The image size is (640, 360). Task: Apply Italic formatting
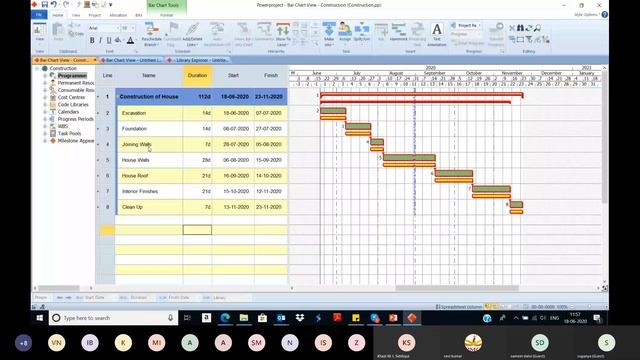point(100,40)
